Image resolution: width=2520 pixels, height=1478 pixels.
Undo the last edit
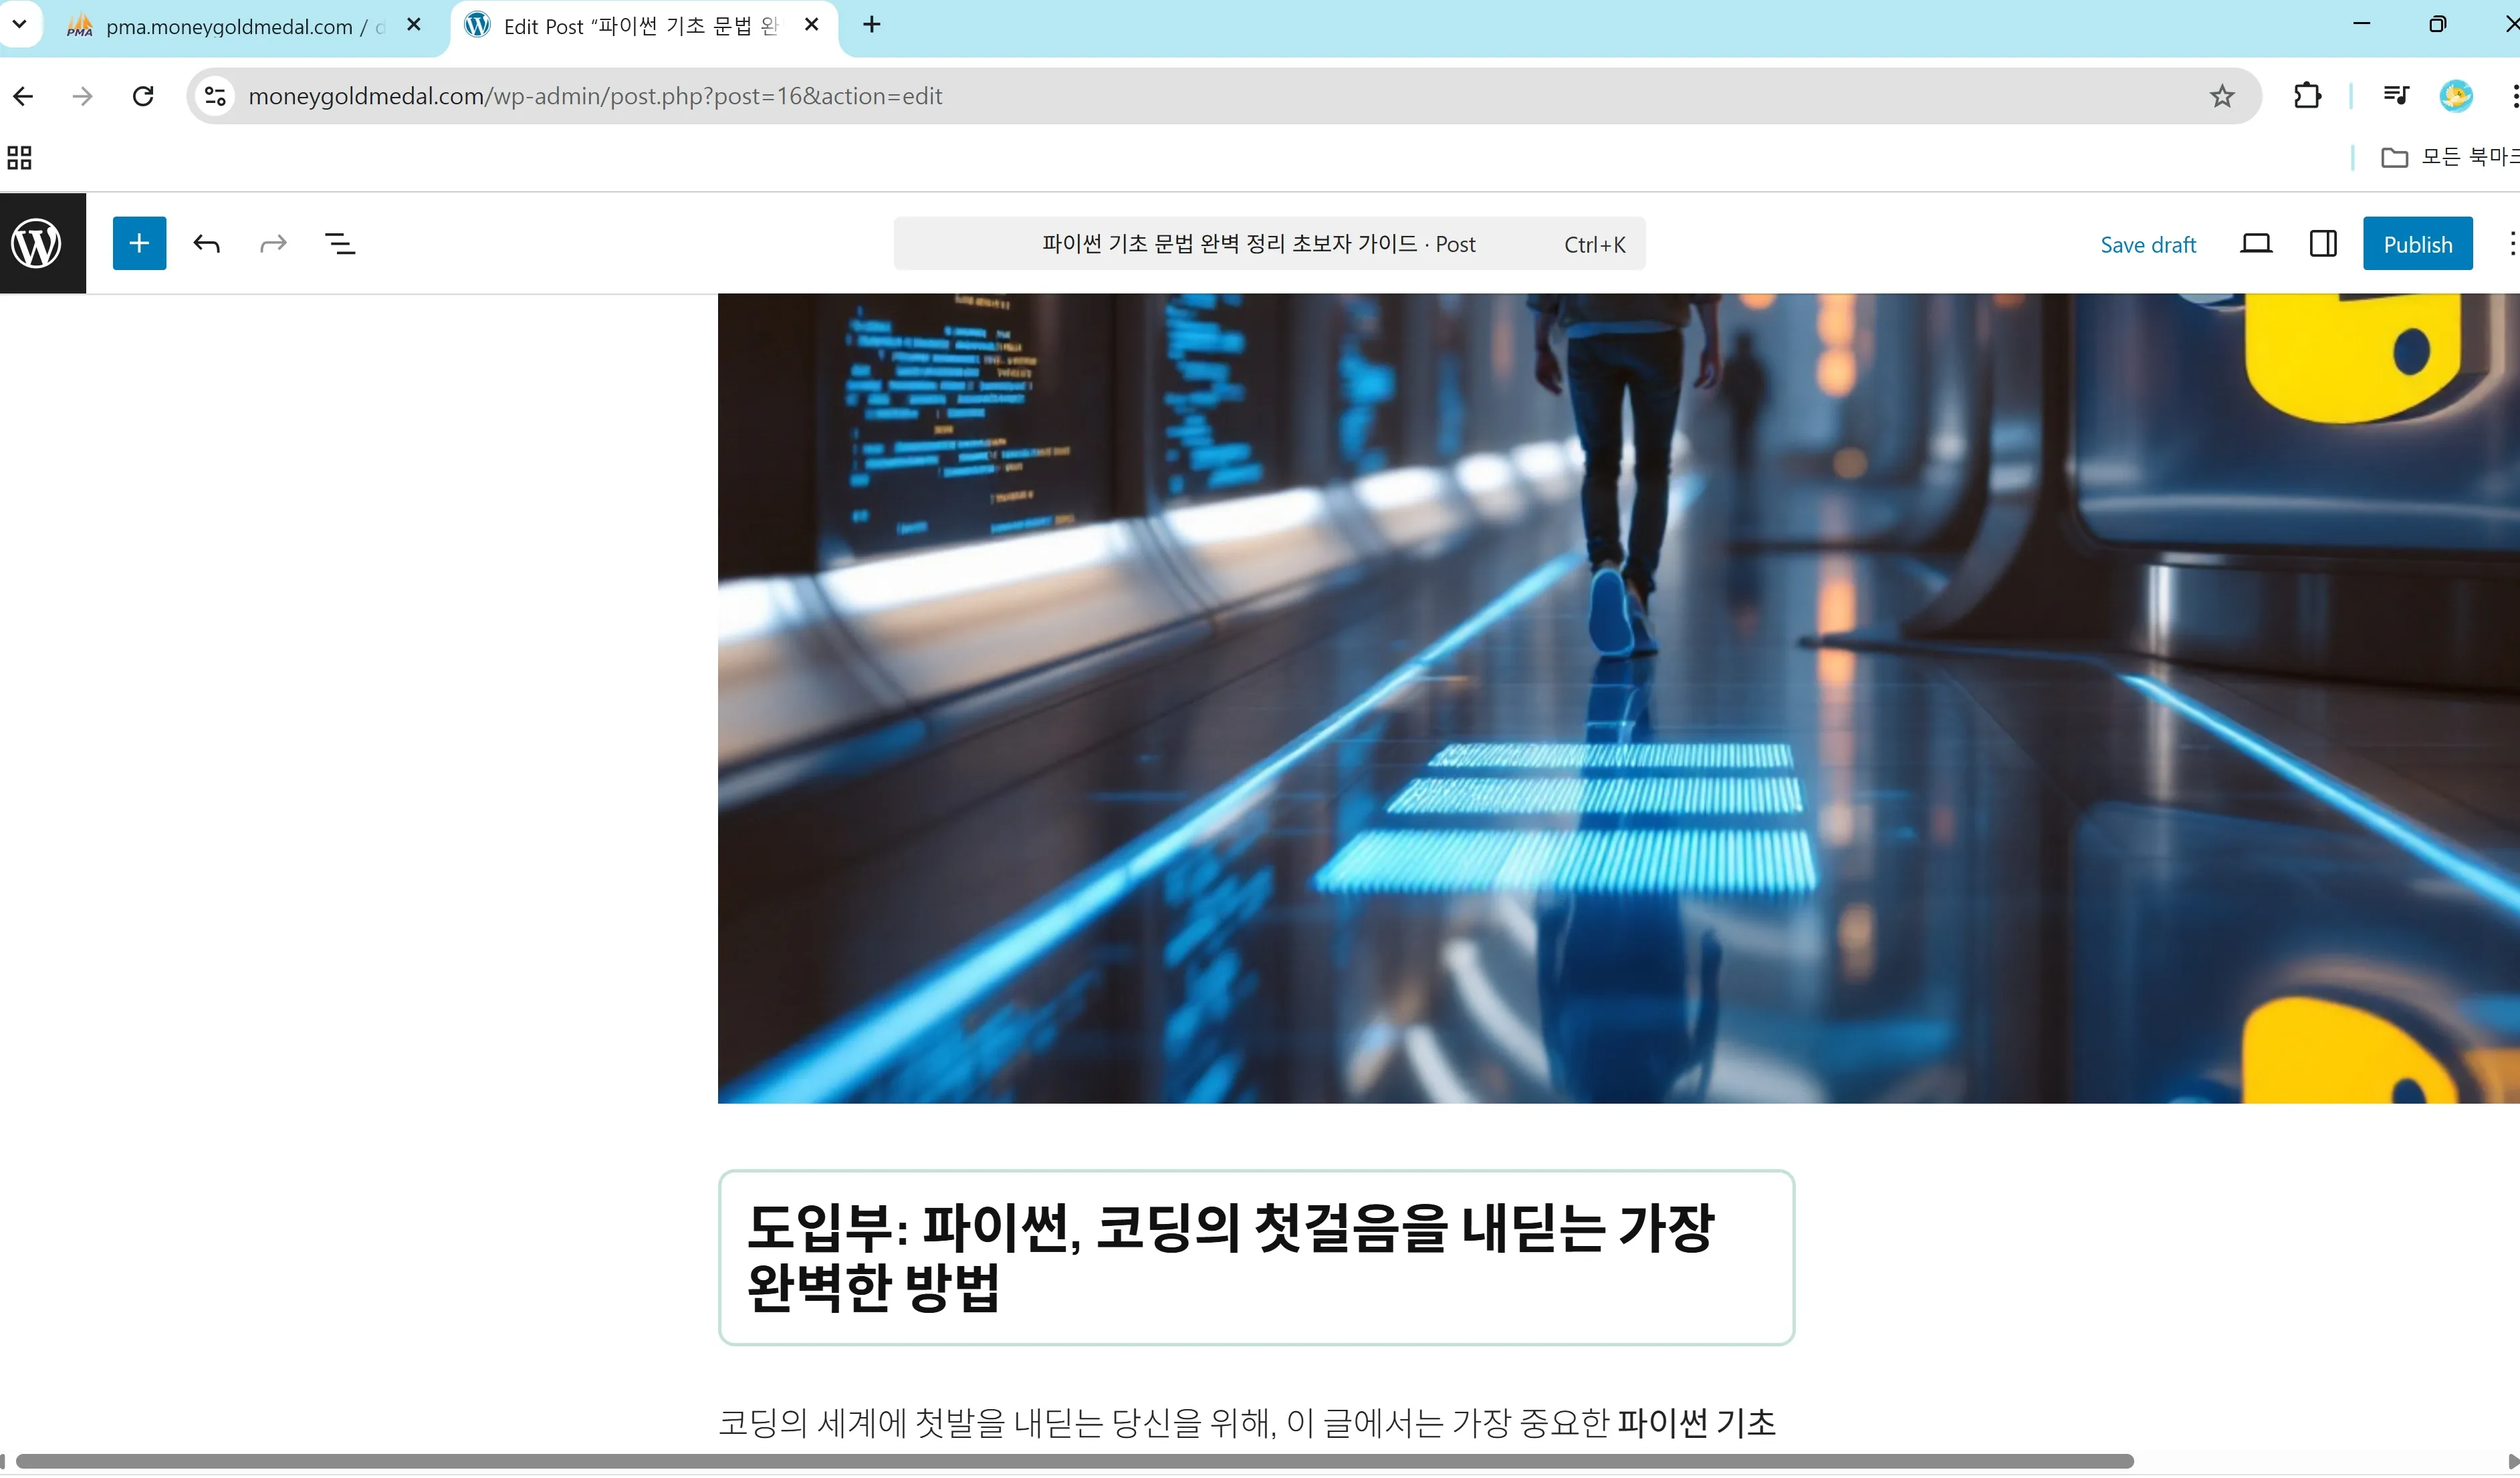[x=207, y=243]
